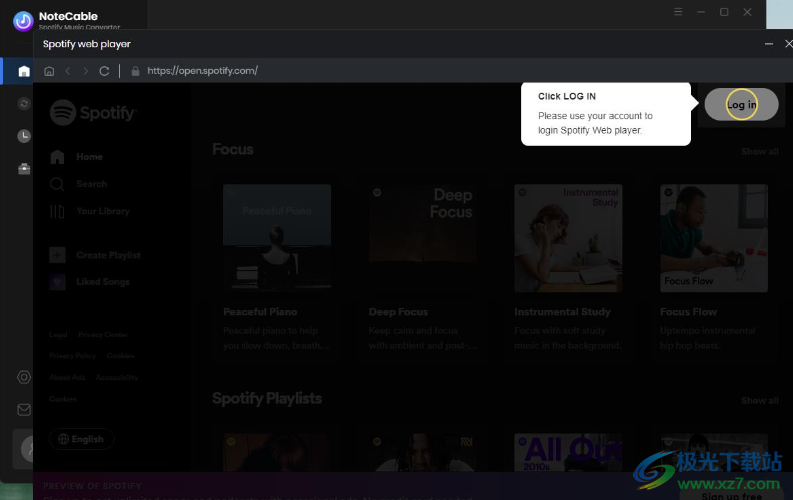Open the All Out 2010s playlist thumbnail
The image size is (793, 500).
[568, 452]
